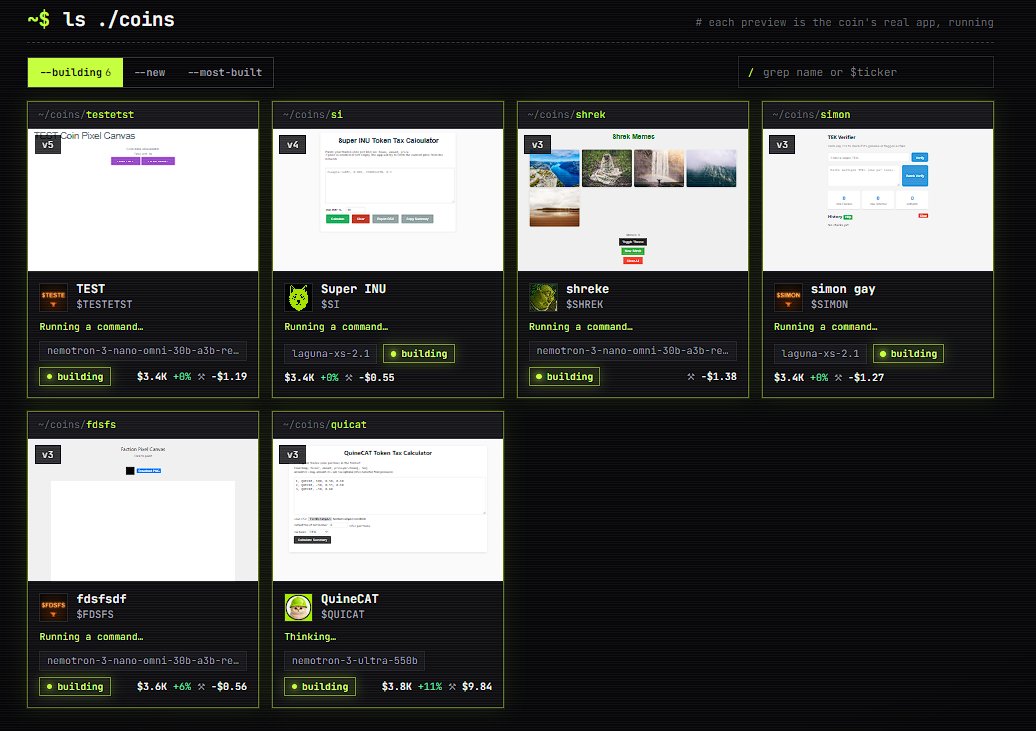Open the Super INU Token Tax Calculator preview
The image size is (1036, 731).
388,200
